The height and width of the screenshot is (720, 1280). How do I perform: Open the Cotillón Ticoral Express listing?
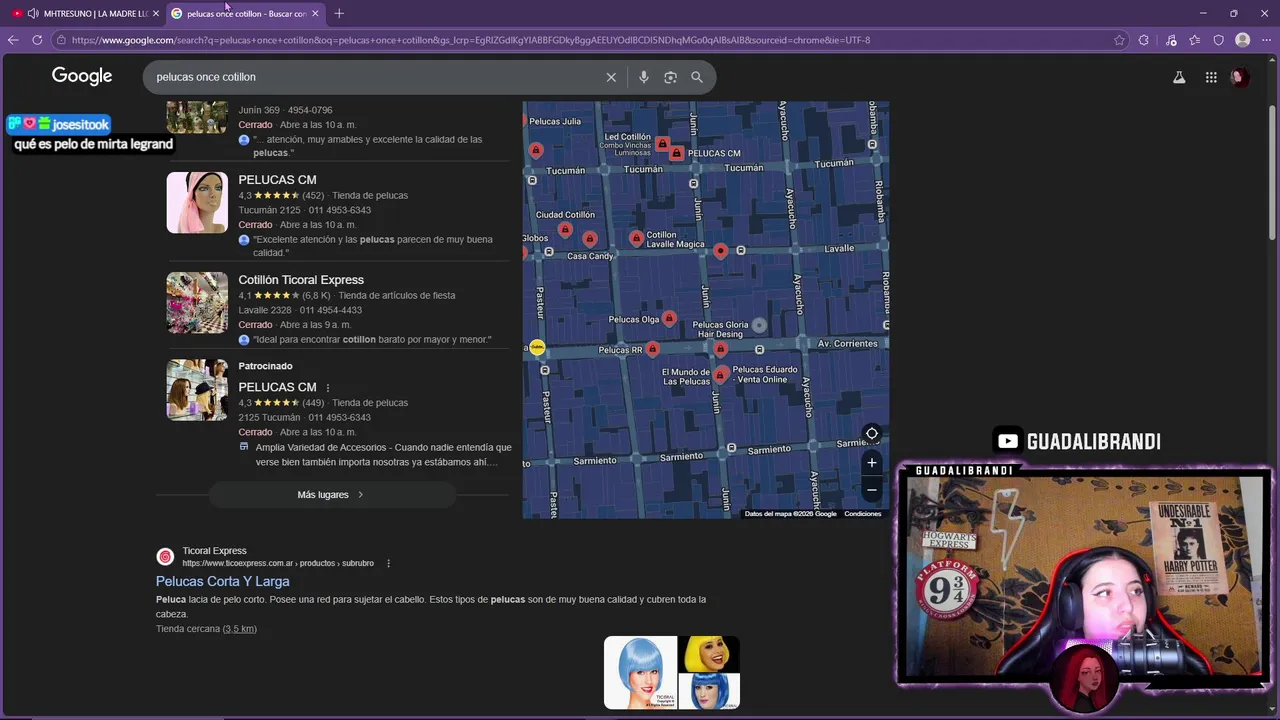coord(301,280)
